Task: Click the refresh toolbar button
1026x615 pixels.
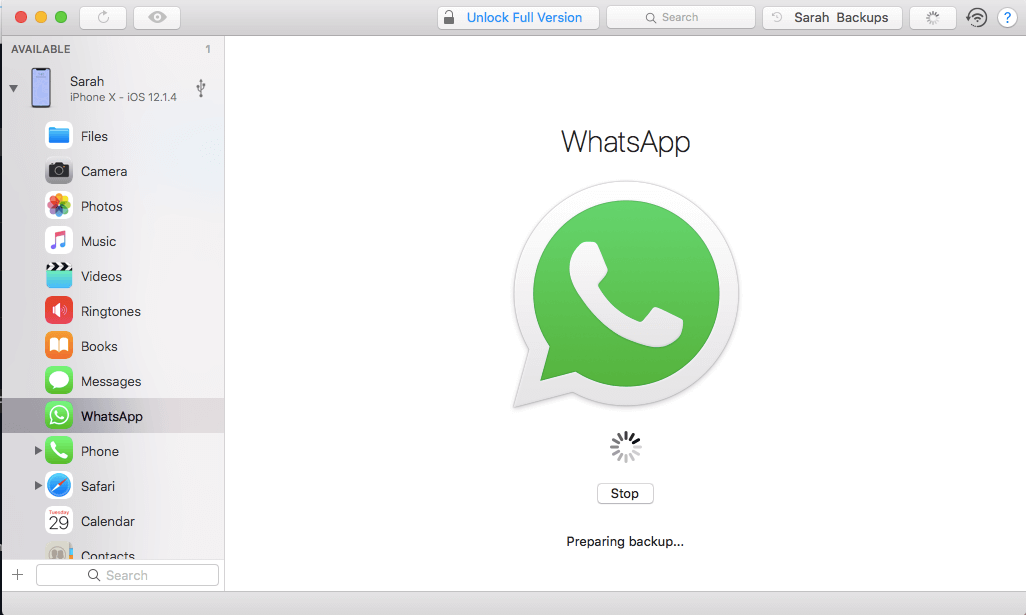Action: [103, 18]
